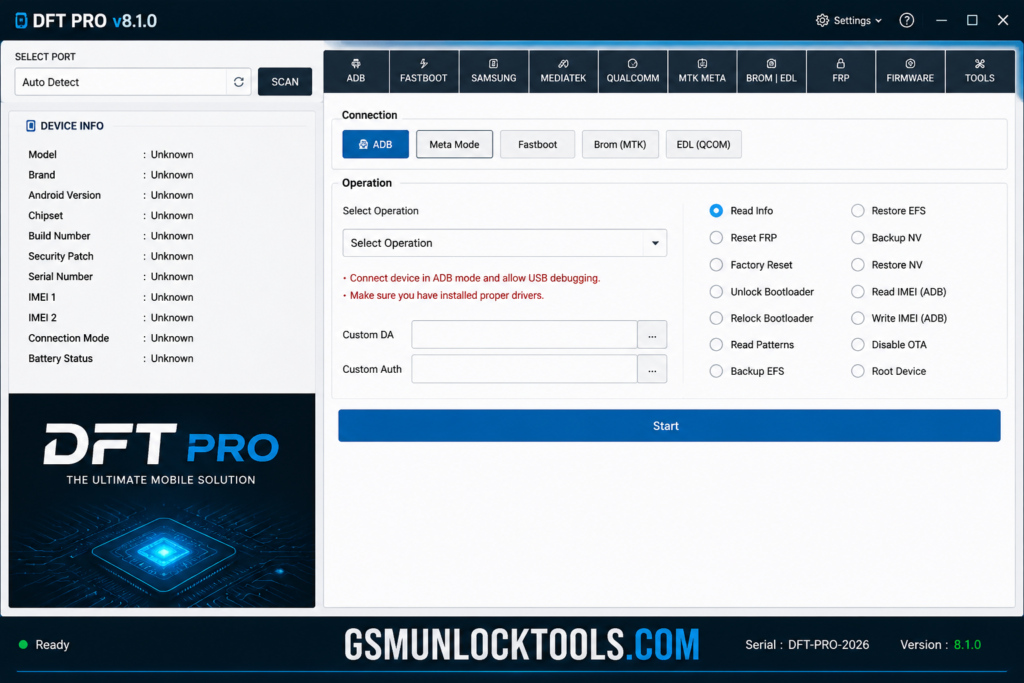Image resolution: width=1024 pixels, height=683 pixels.
Task: Click the Security Patch row
Action: pyautogui.click(x=111, y=256)
